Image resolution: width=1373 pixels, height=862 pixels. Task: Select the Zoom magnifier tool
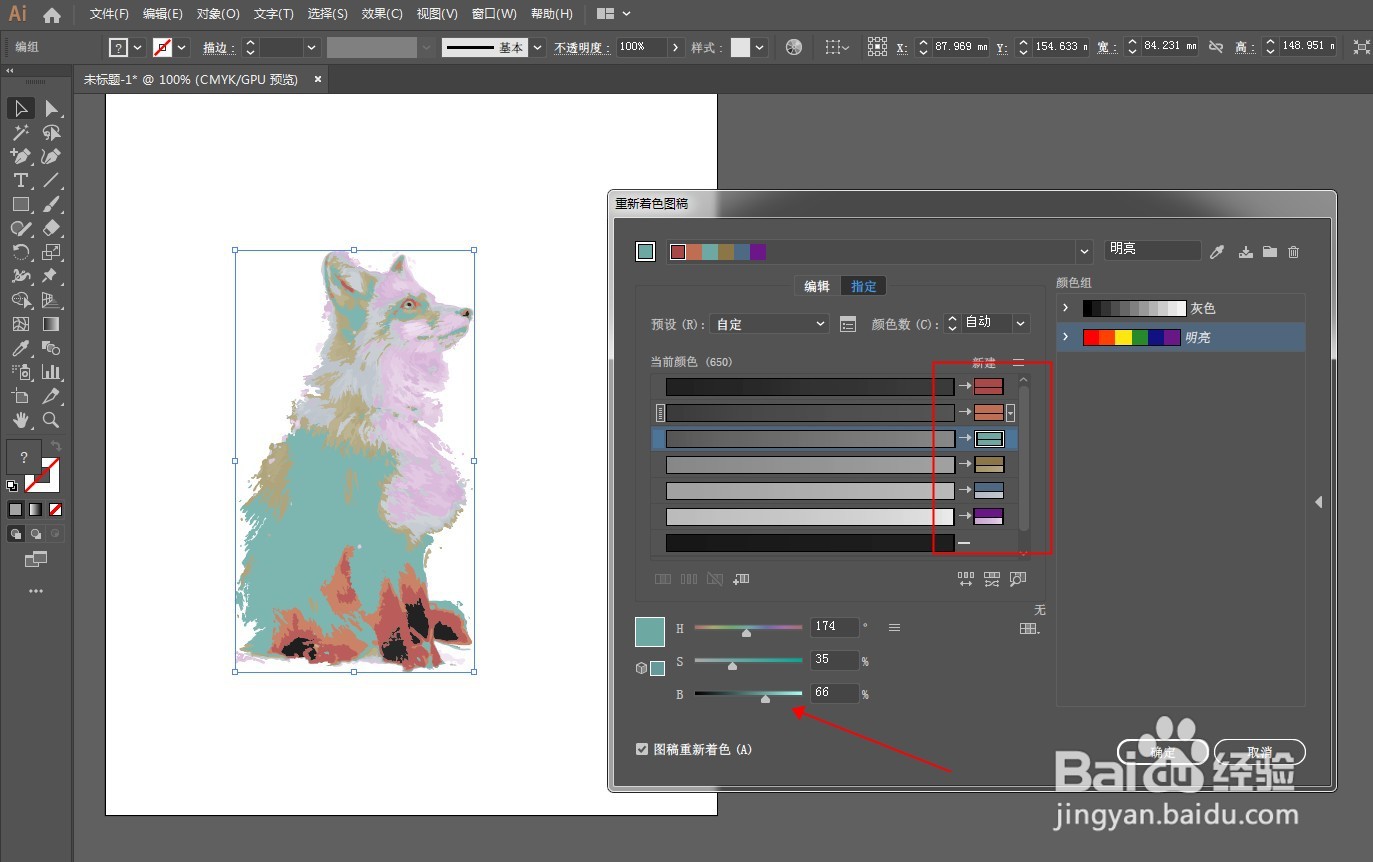(51, 420)
